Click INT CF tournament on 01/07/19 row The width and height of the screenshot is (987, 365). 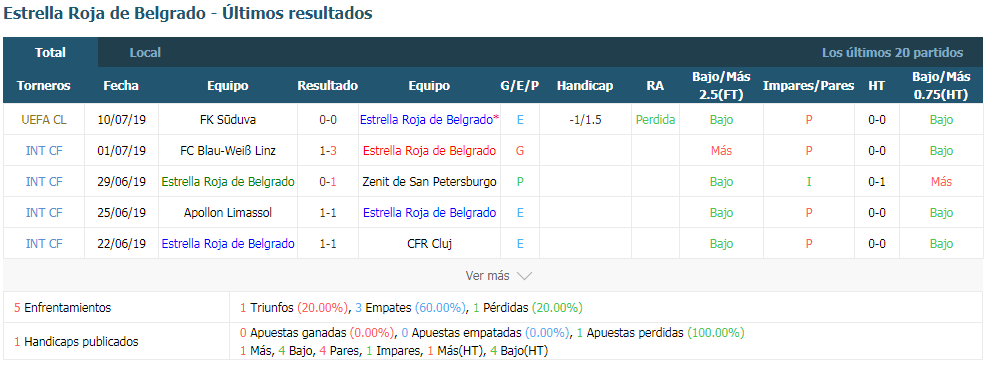click(x=44, y=150)
